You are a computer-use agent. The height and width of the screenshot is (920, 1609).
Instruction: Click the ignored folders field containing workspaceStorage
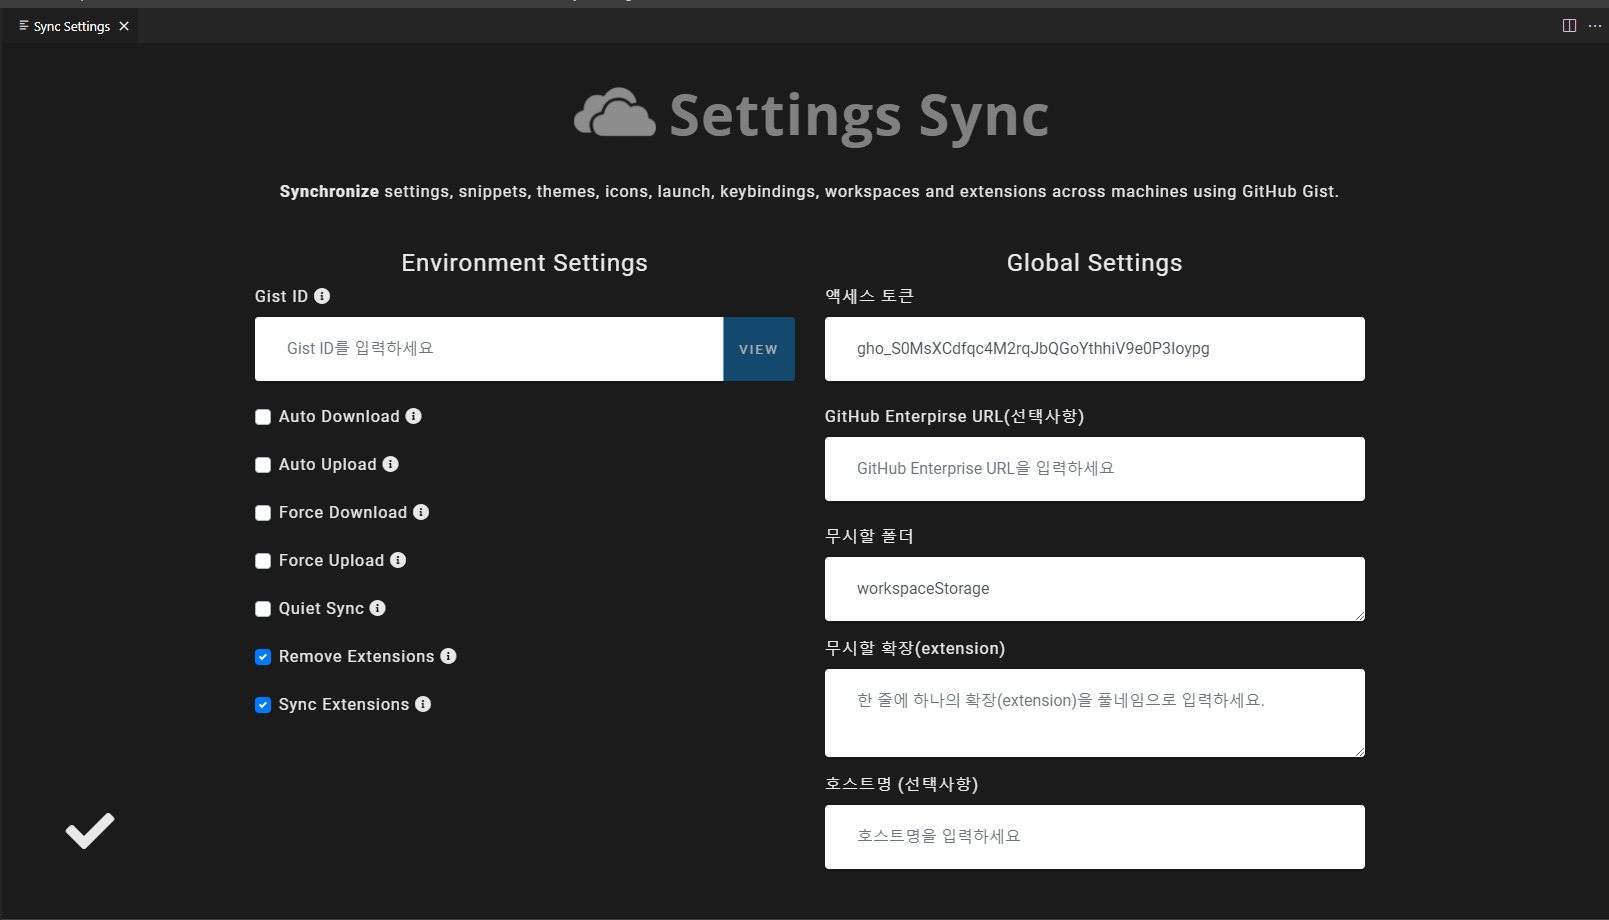tap(1095, 589)
